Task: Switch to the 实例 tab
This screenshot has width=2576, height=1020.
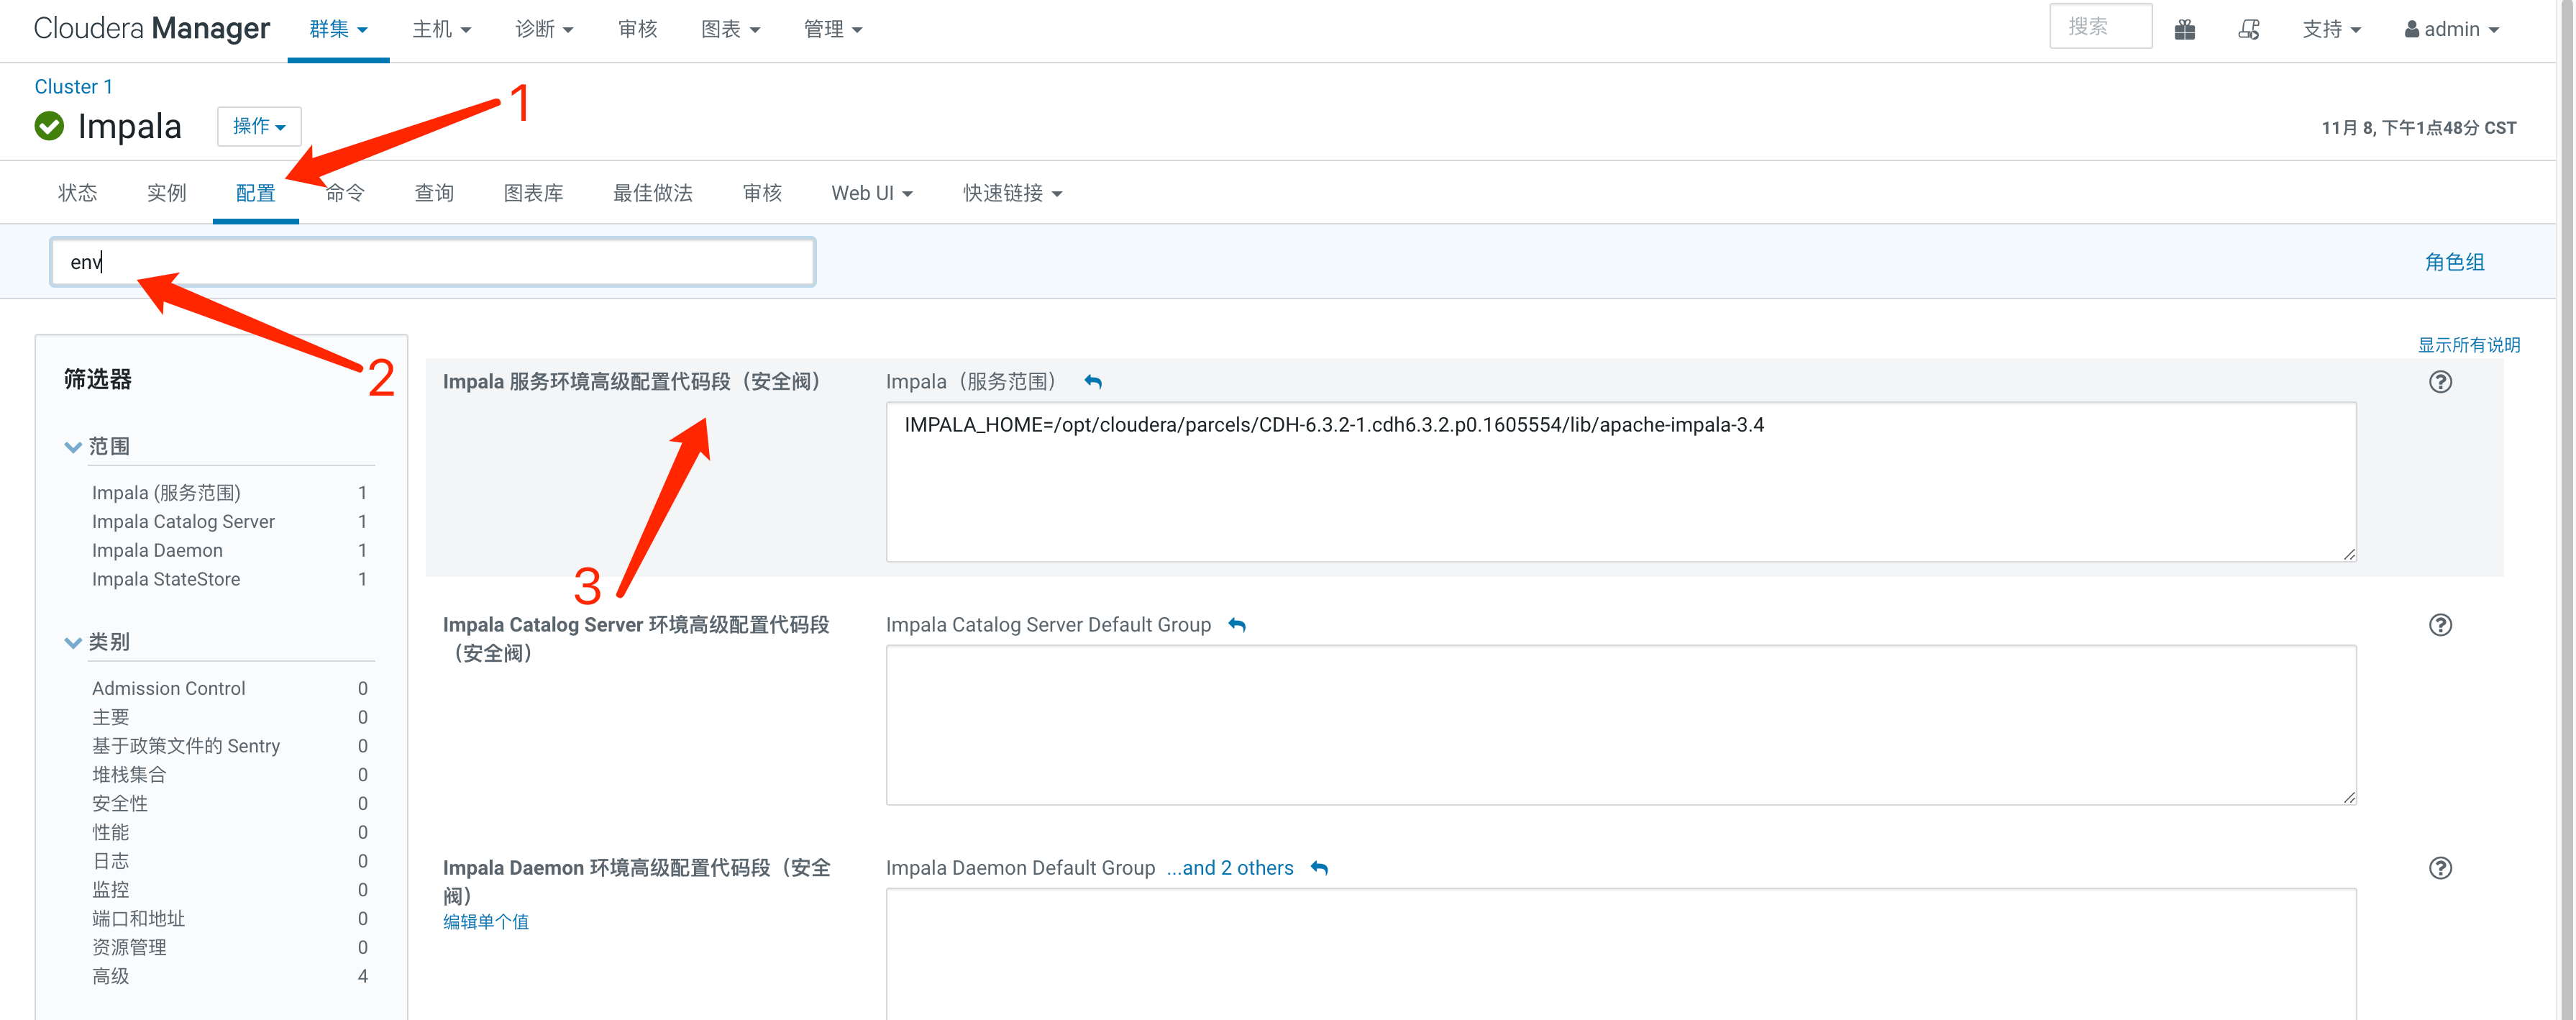Action: click(x=166, y=193)
